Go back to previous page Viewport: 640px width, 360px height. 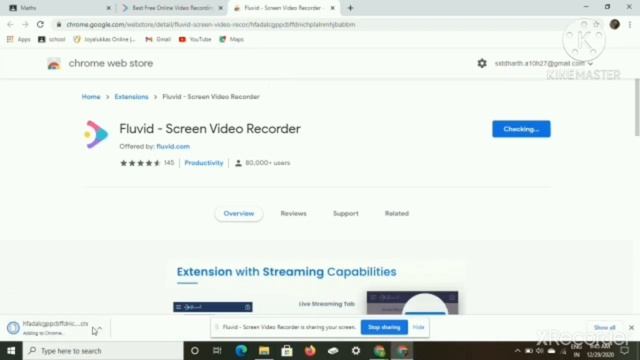click(x=10, y=24)
